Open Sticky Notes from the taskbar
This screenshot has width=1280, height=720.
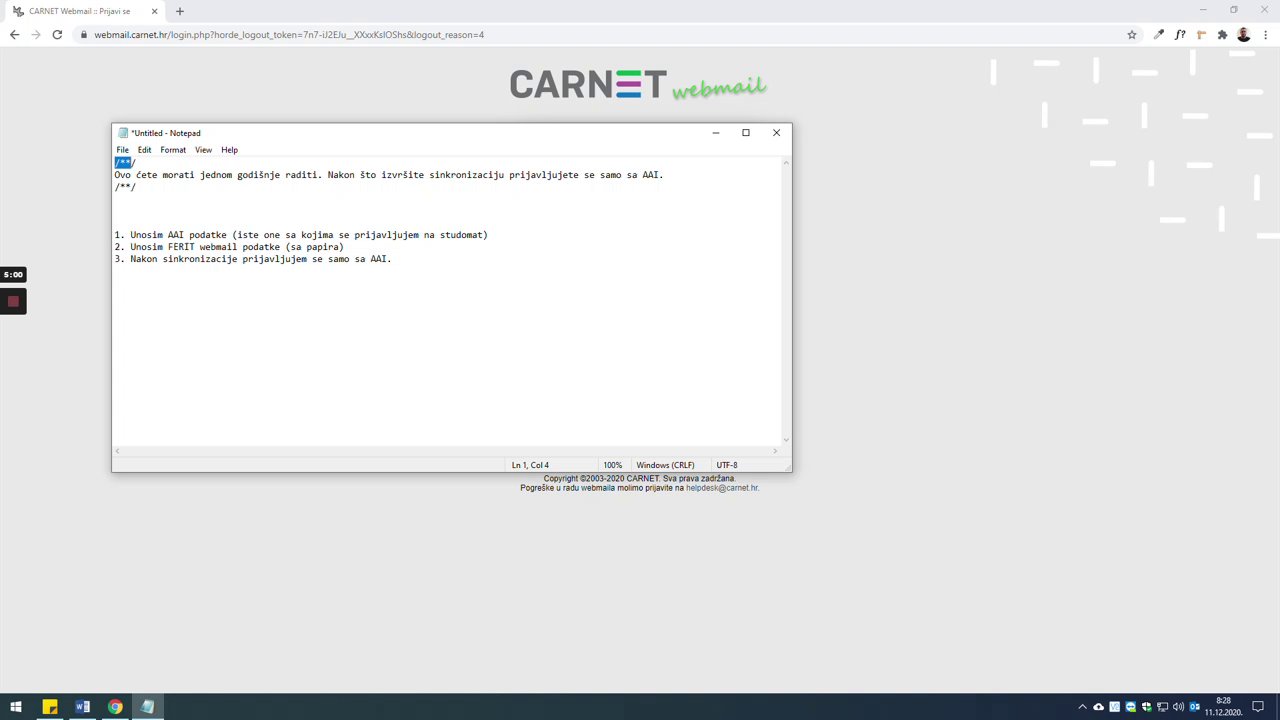point(49,707)
